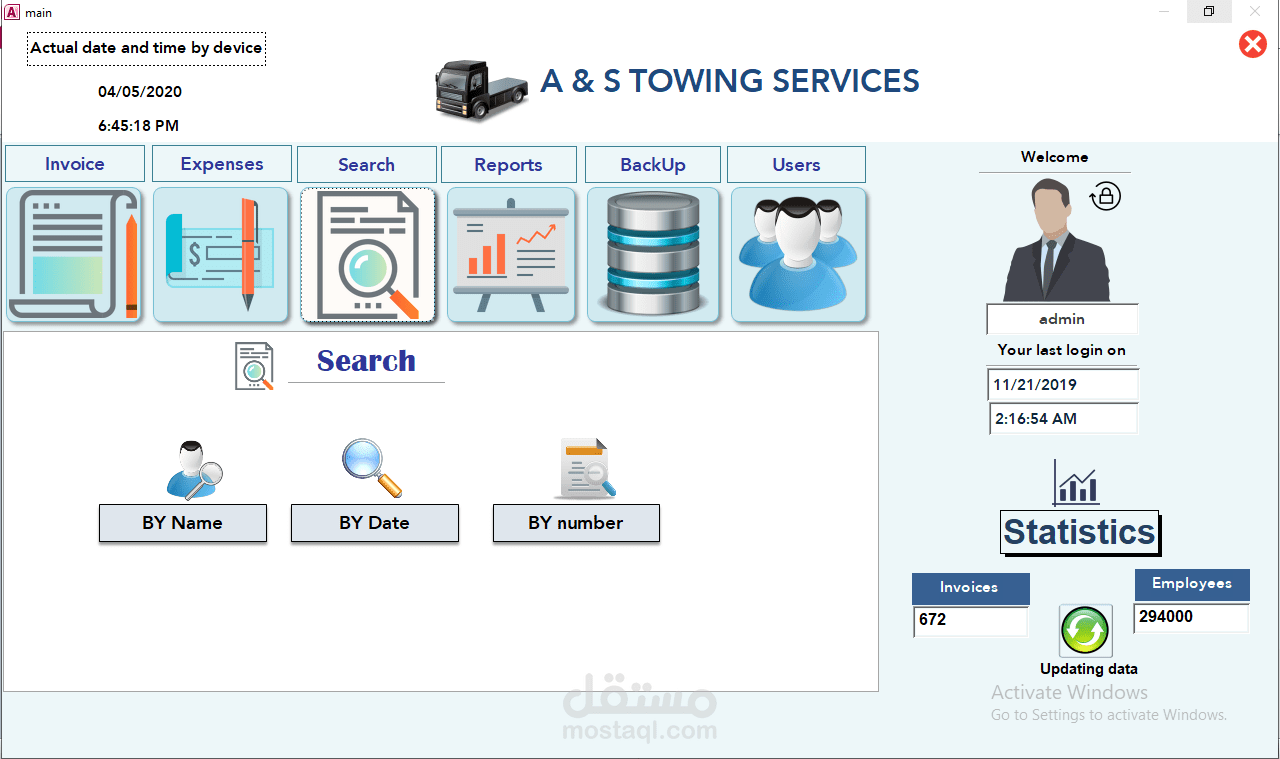Click the Employees value field 294000
Screen dimensions: 1280x759
pos(1191,617)
